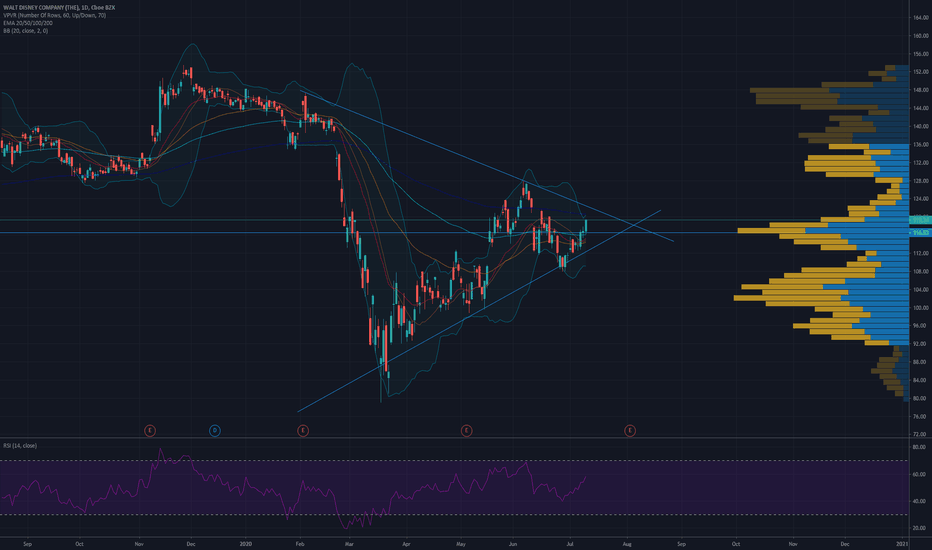Click the Feb label on time axis
932x550 pixels.
[300, 544]
